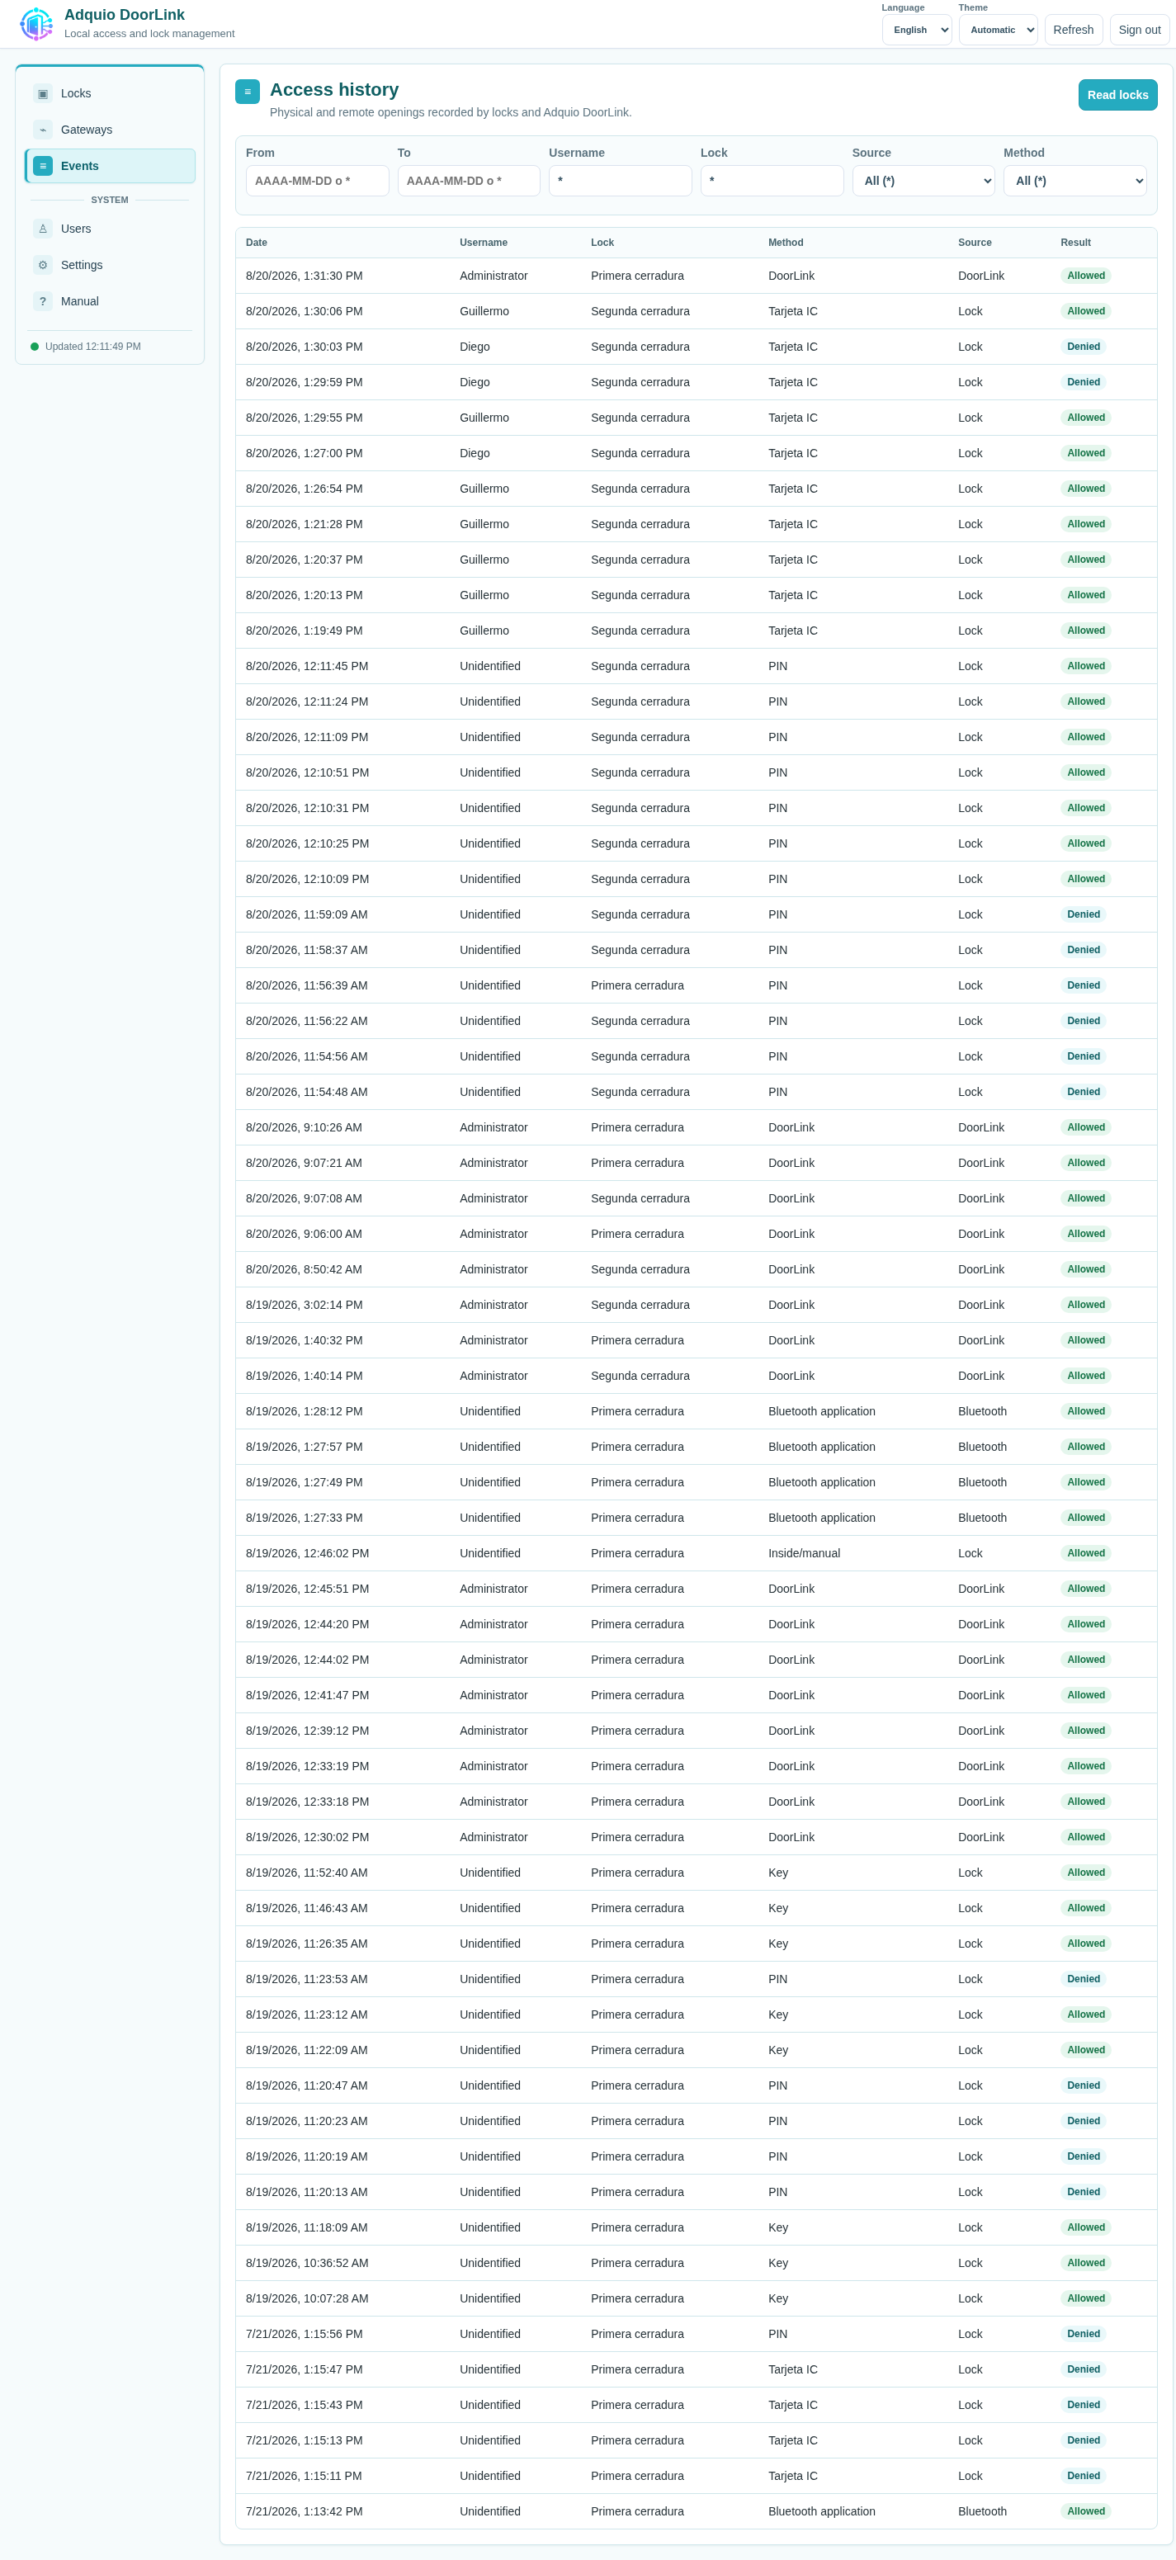Image resolution: width=1176 pixels, height=2560 pixels.
Task: Open the Language dropdown
Action: pyautogui.click(x=916, y=30)
